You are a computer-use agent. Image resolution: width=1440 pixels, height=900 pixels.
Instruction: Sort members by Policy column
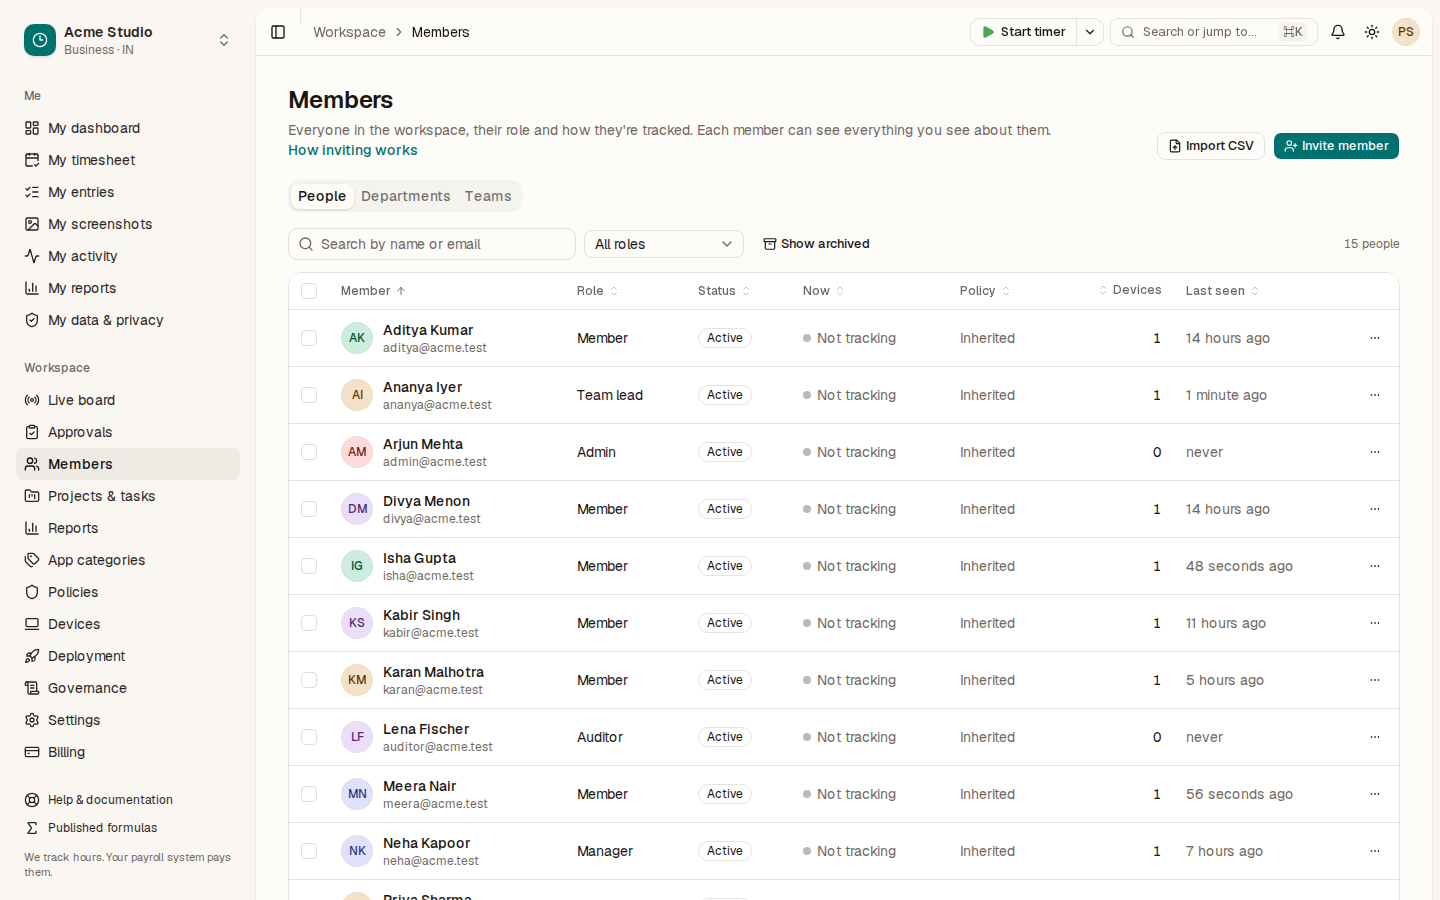(985, 291)
